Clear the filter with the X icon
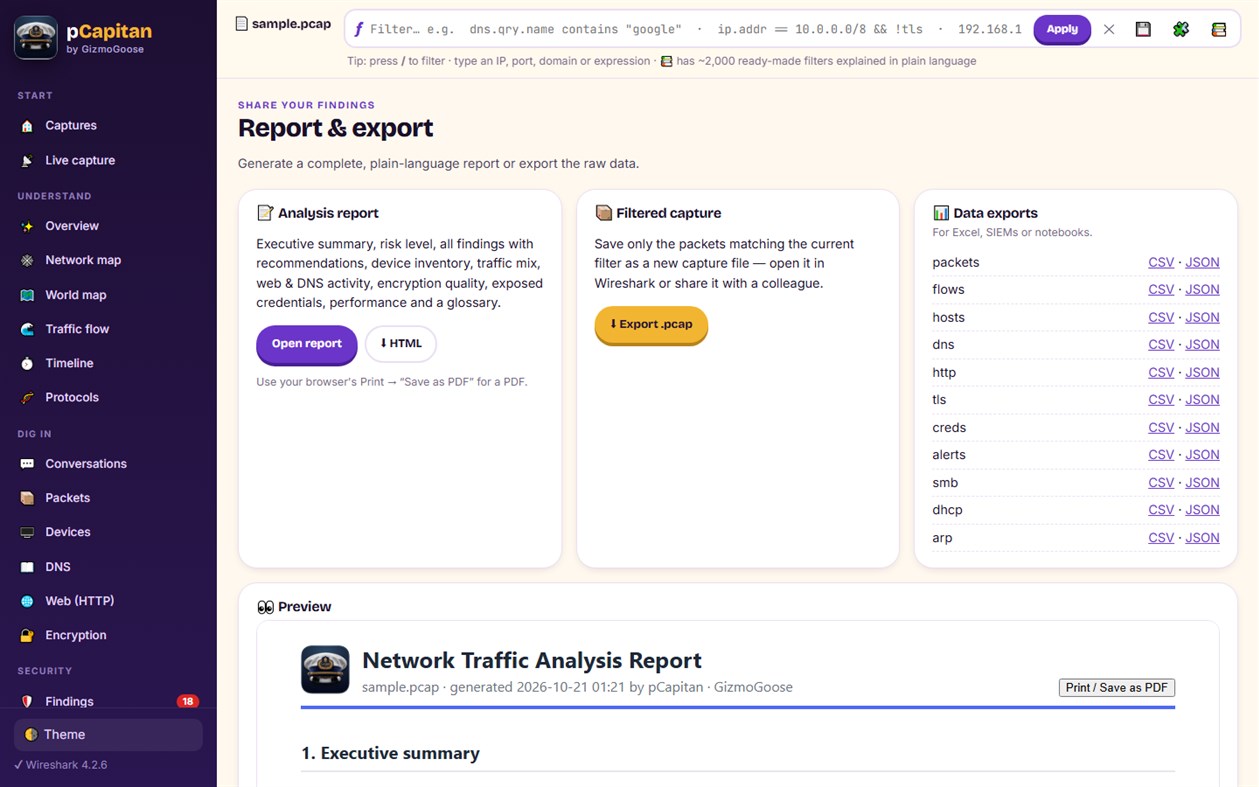This screenshot has height=787, width=1259. pyautogui.click(x=1109, y=29)
